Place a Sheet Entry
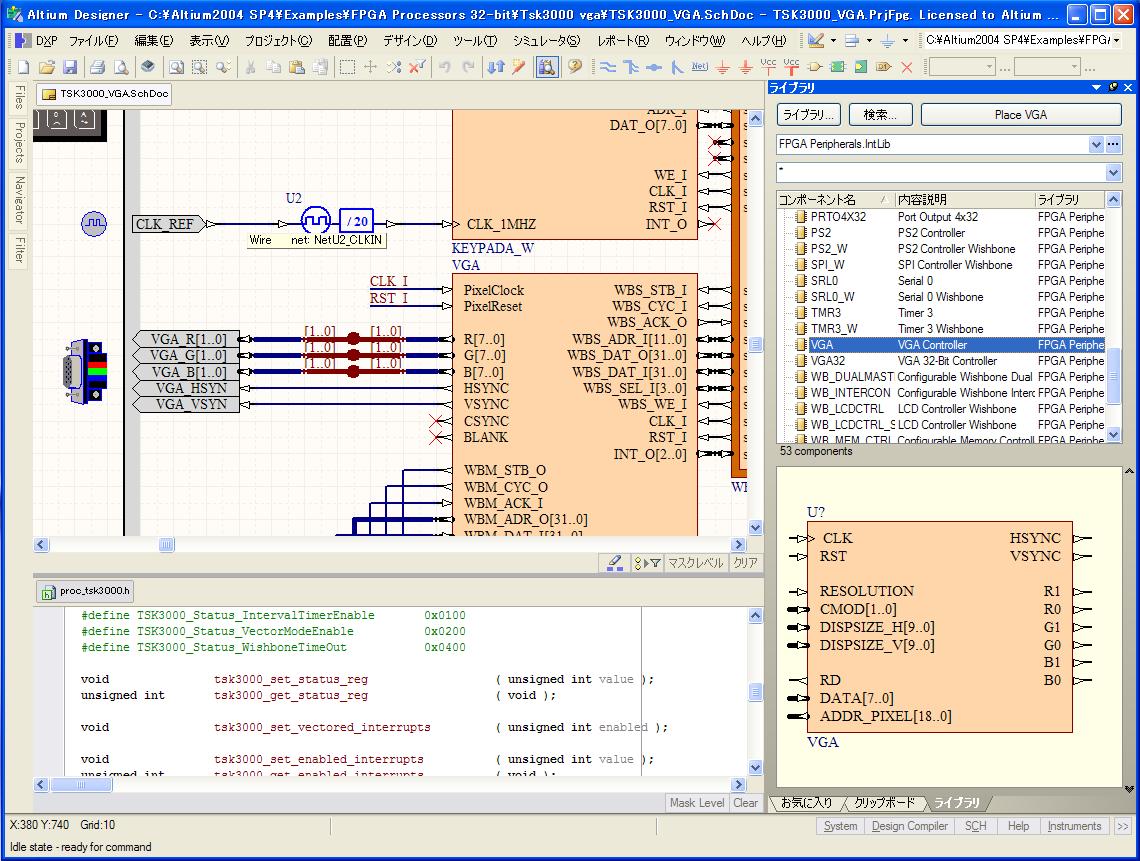 pyautogui.click(x=861, y=68)
